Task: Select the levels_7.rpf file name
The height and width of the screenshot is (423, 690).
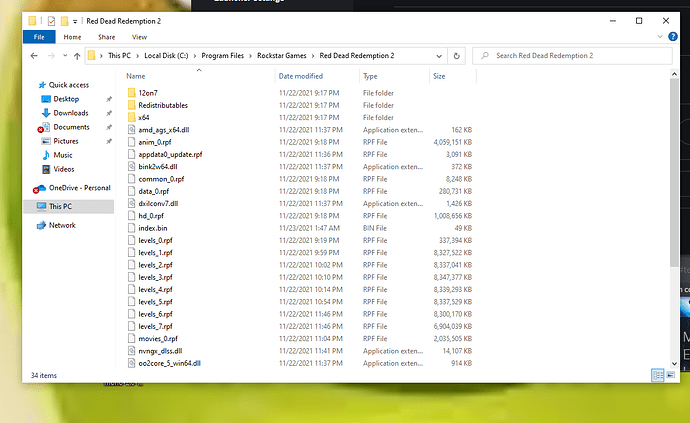Action: click(155, 327)
